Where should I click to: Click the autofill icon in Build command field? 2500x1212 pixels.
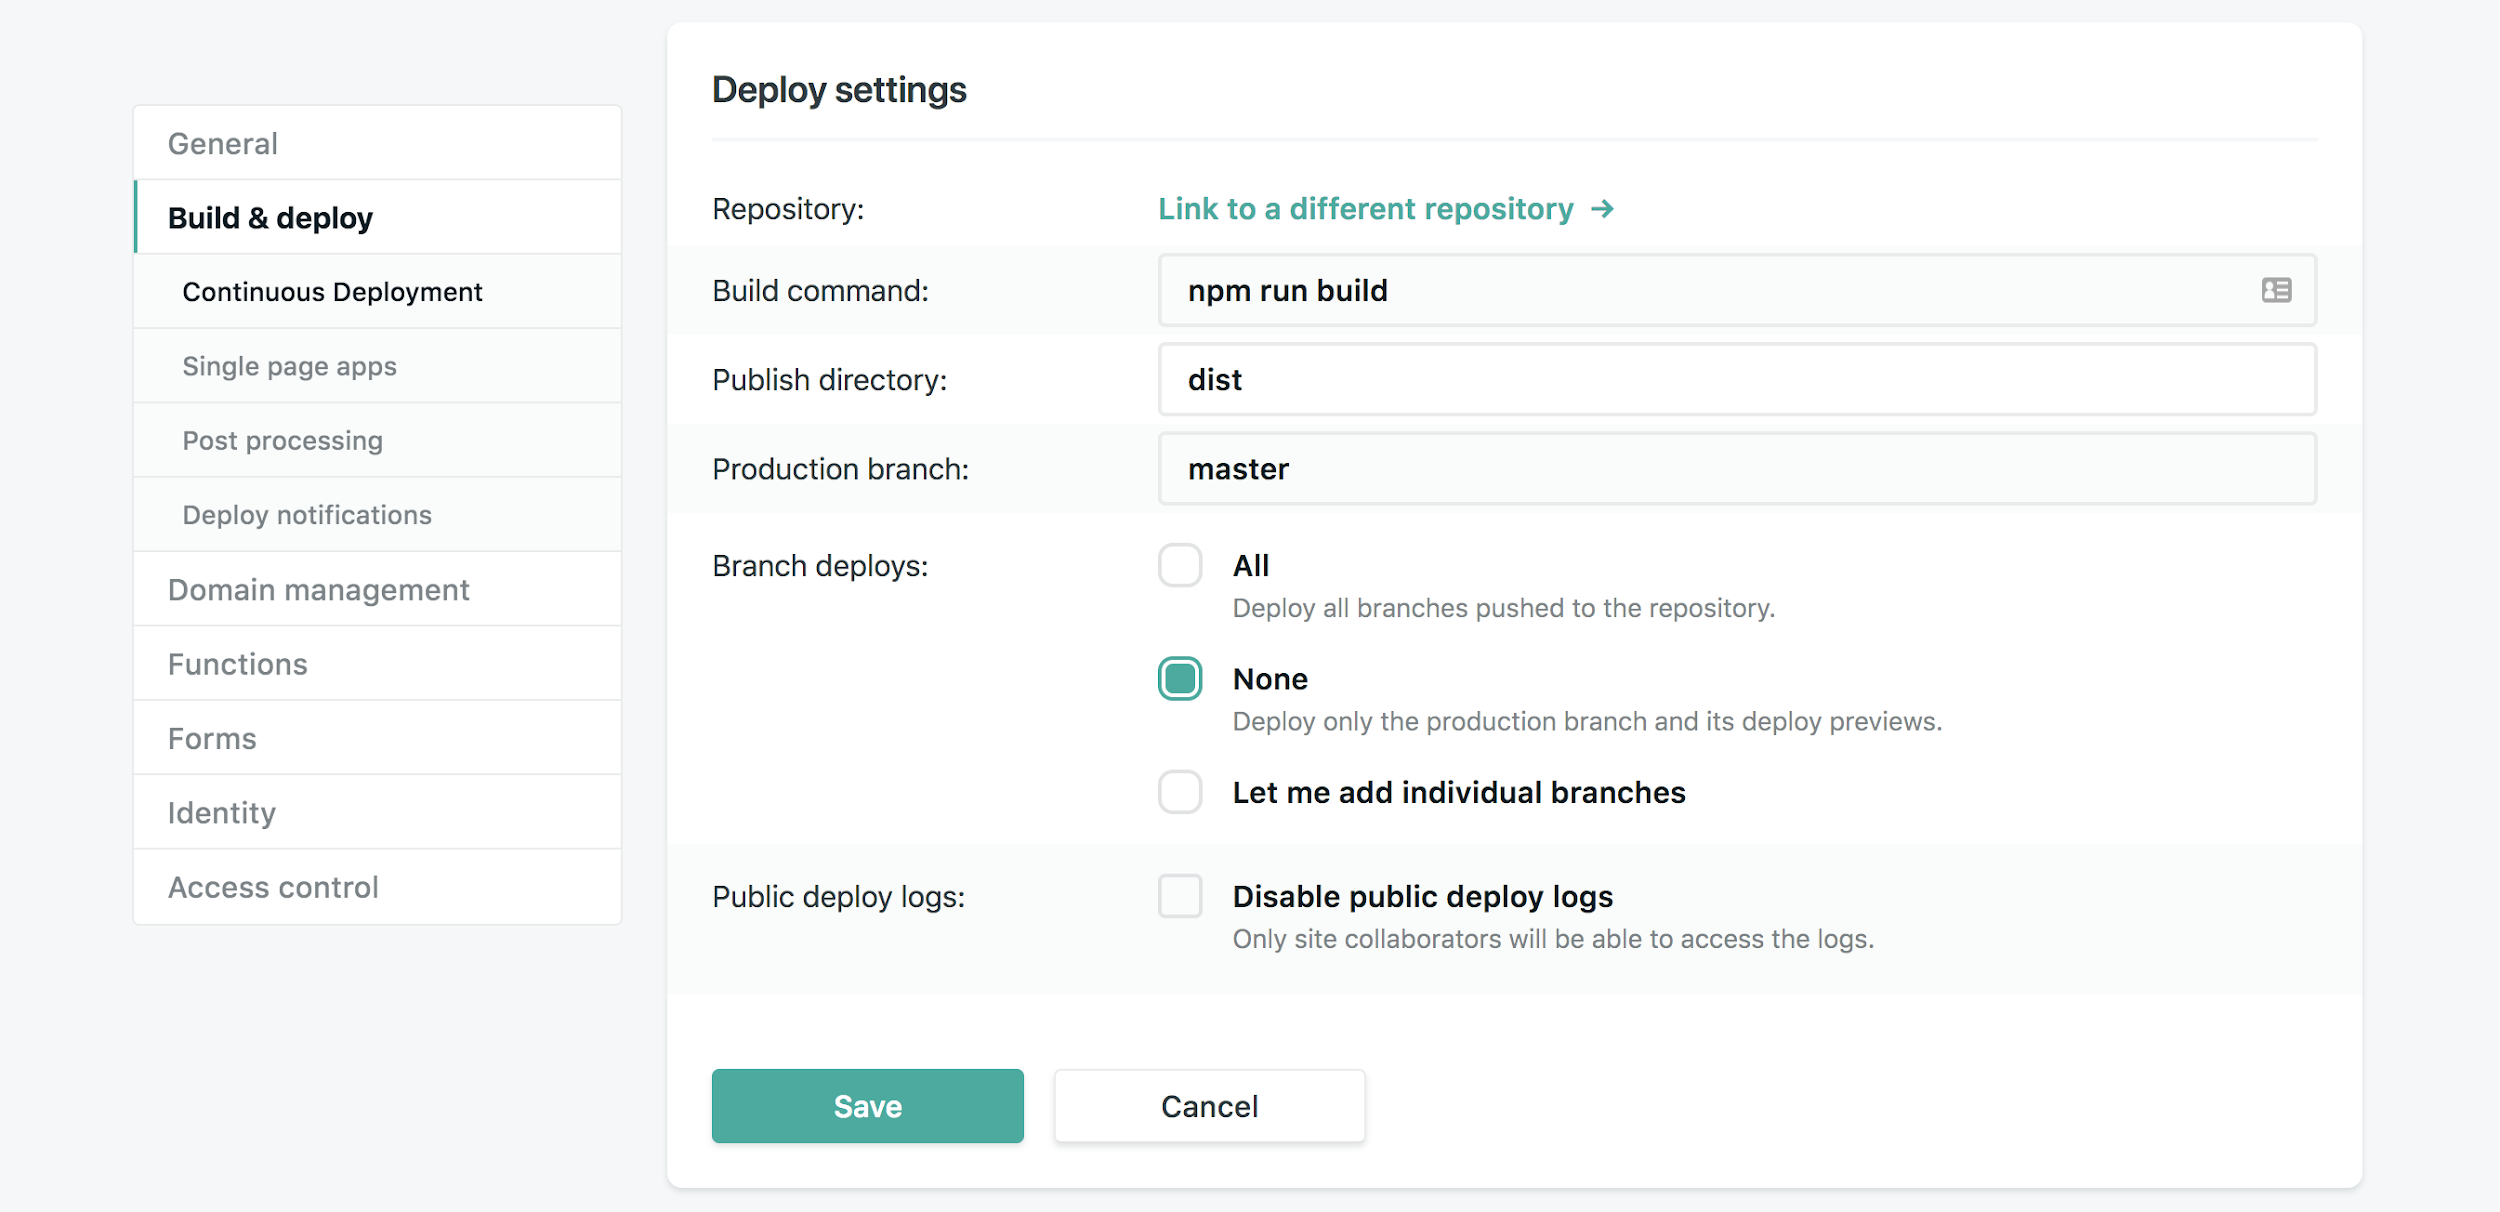[2276, 290]
